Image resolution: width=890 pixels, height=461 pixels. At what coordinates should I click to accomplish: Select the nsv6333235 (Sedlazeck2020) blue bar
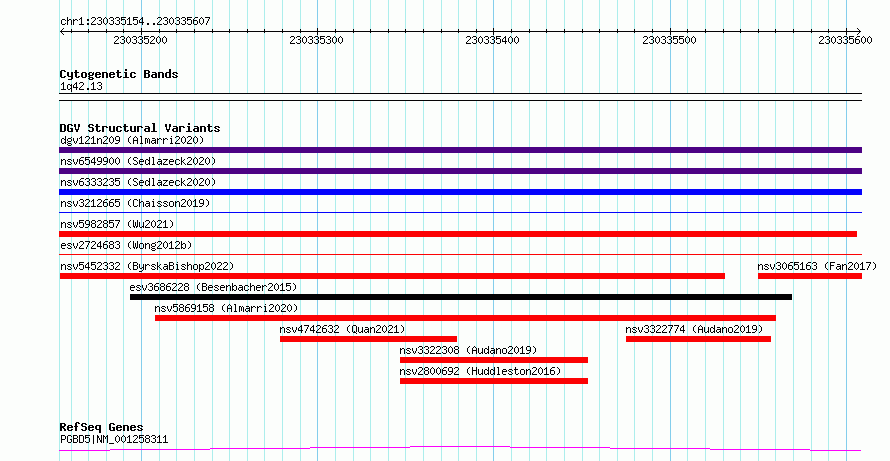coord(460,192)
